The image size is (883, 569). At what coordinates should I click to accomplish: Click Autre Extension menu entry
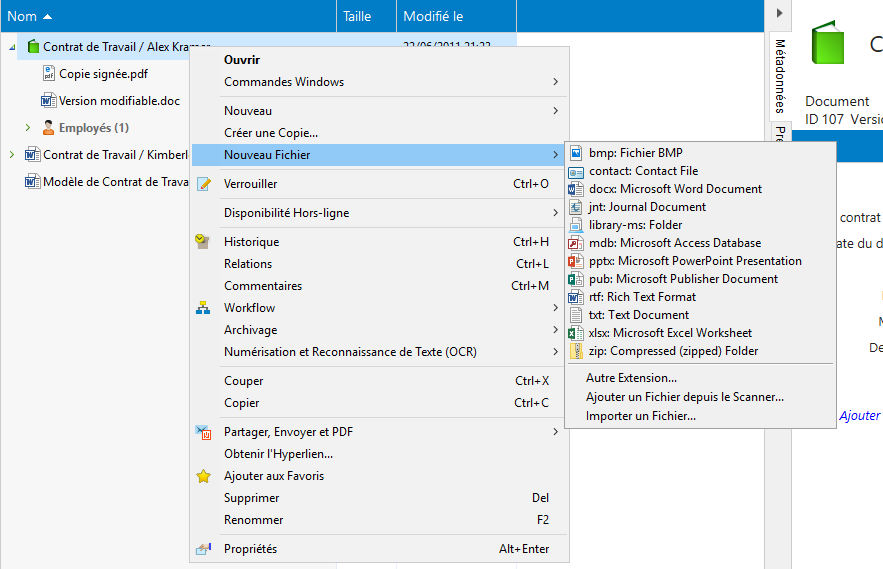click(x=631, y=378)
